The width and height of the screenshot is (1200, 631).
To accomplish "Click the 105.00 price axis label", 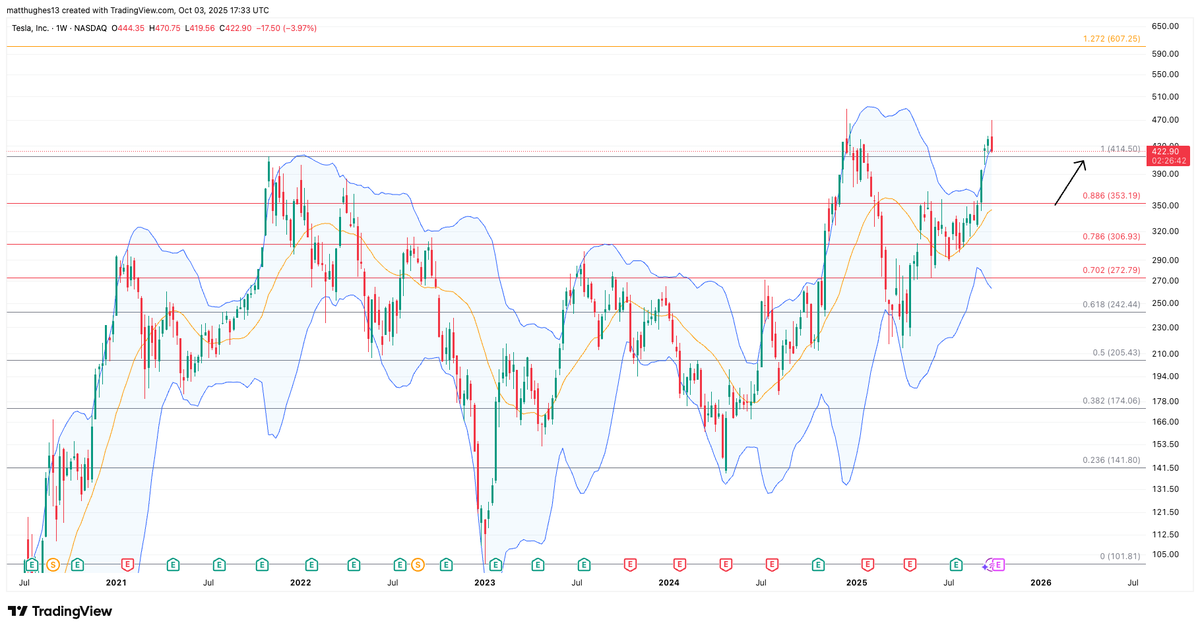I will pyautogui.click(x=1165, y=554).
